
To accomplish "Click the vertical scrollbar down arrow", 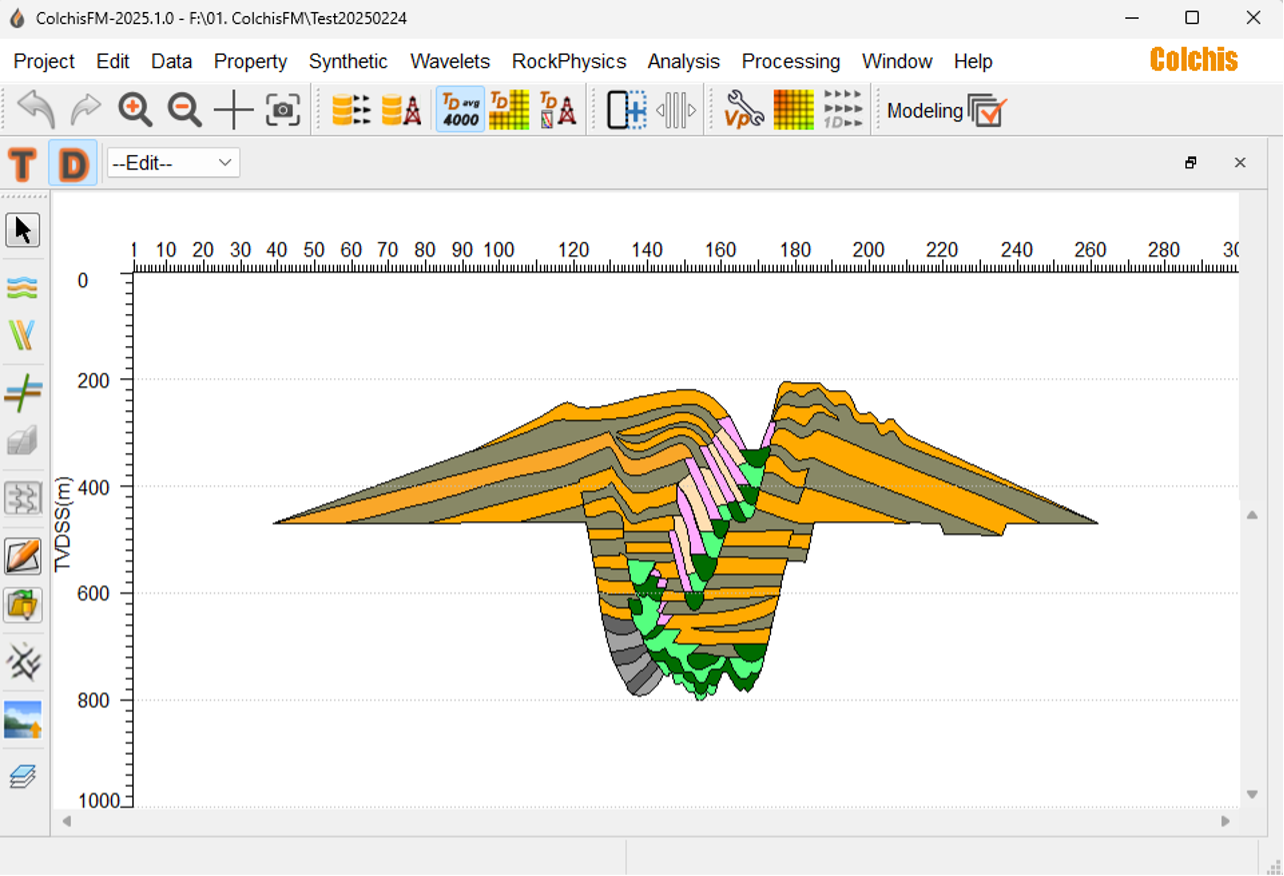I will tap(1252, 795).
